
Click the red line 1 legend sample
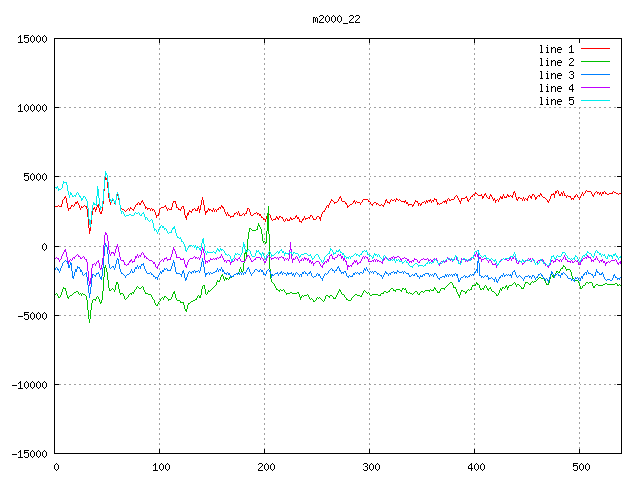tap(595, 48)
